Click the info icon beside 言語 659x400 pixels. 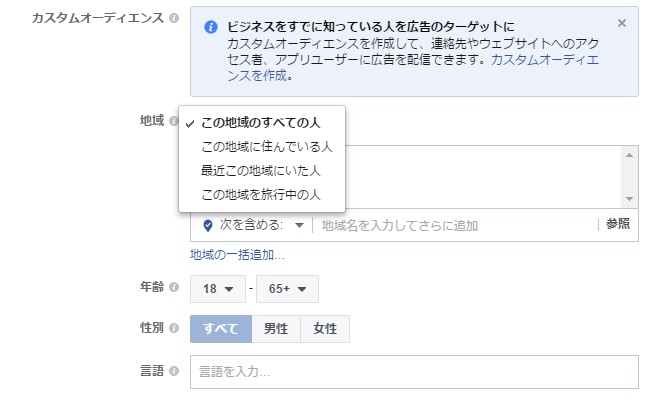coord(174,371)
